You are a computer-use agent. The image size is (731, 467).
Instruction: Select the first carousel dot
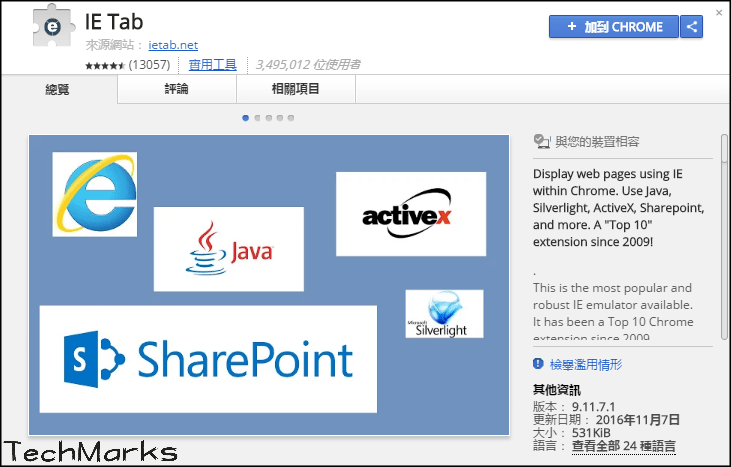[x=246, y=118]
